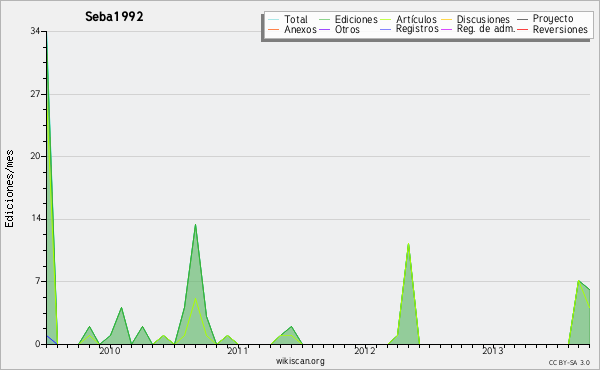Image resolution: width=600 pixels, height=370 pixels.
Task: Click the Ediciones/mes axis title
Action: [x=9, y=189]
